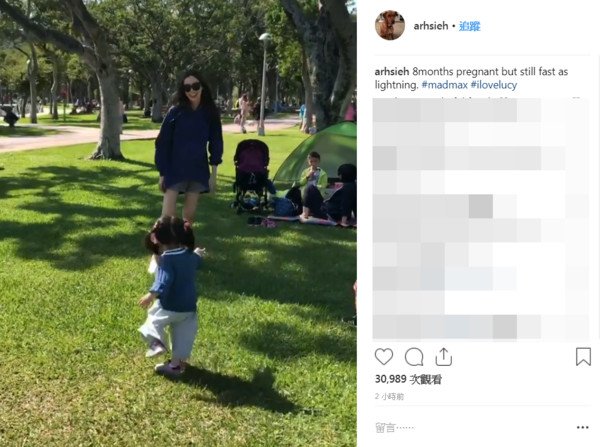Save post with bookmark icon
Screen dimensions: 600x447
(583, 357)
